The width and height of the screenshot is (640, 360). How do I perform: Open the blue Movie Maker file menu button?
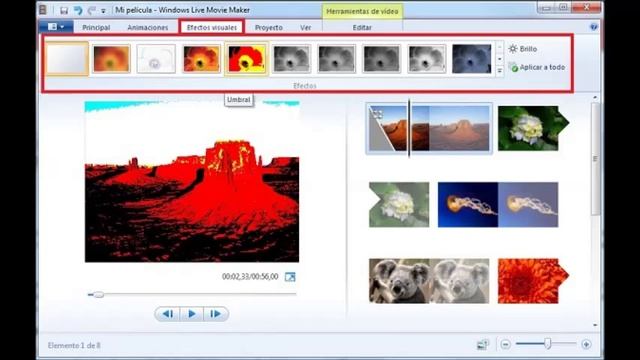[56, 27]
